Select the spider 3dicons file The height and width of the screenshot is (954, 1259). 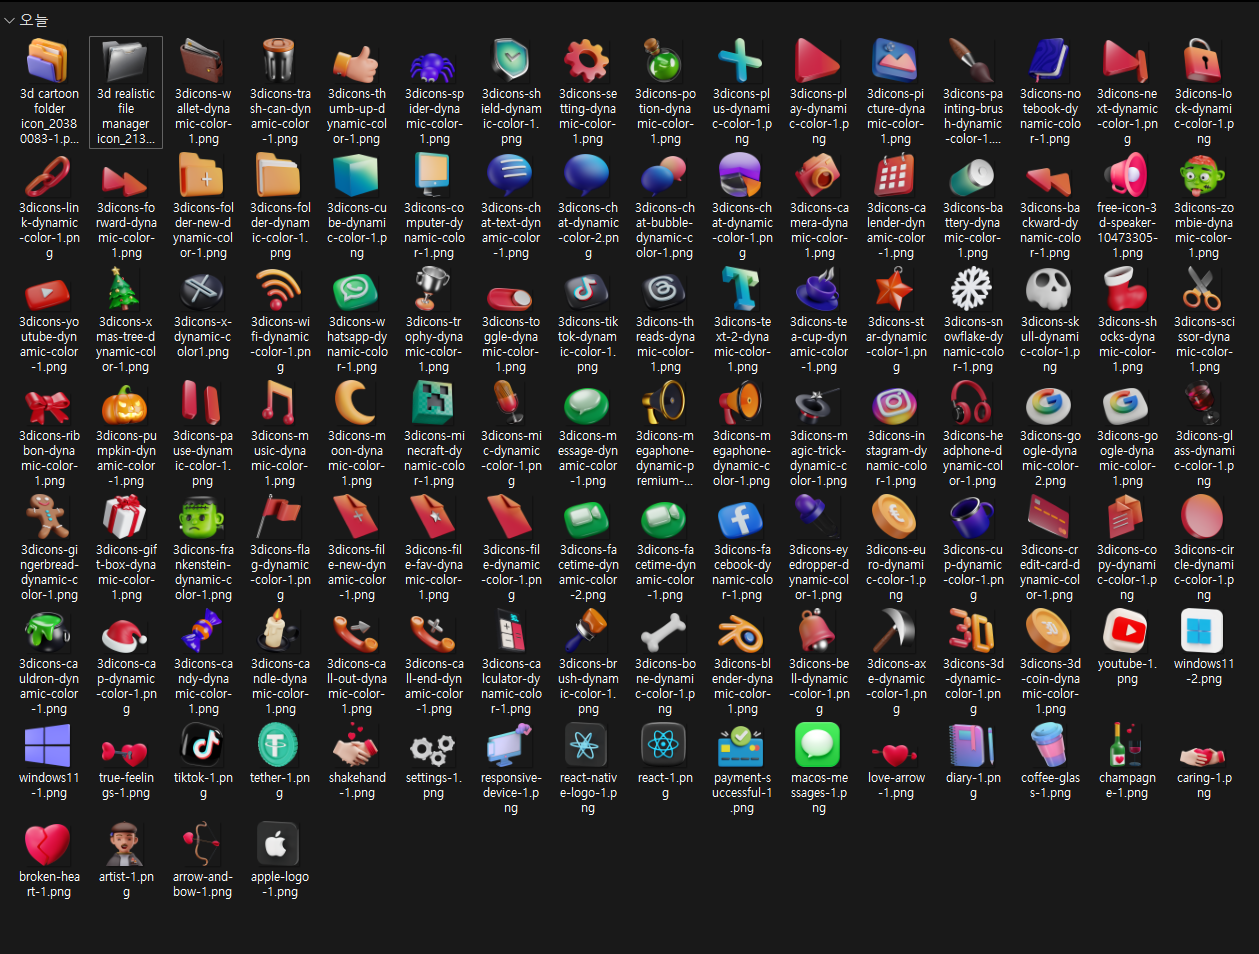coord(434,92)
